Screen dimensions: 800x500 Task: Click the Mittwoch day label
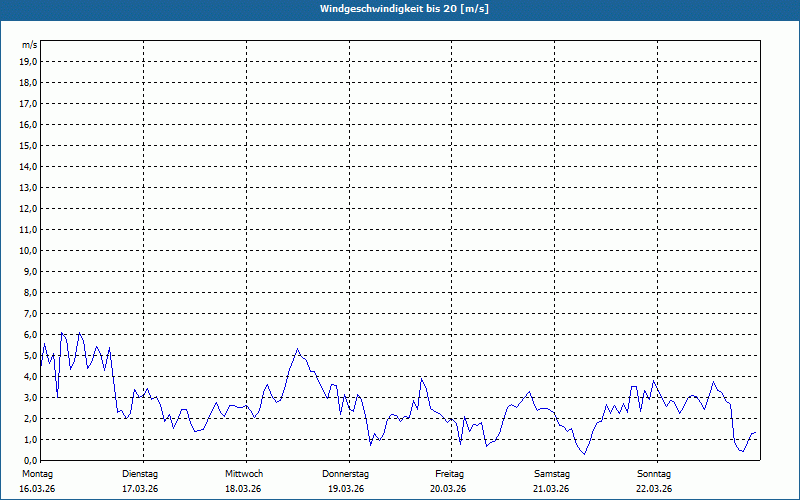pyautogui.click(x=244, y=473)
